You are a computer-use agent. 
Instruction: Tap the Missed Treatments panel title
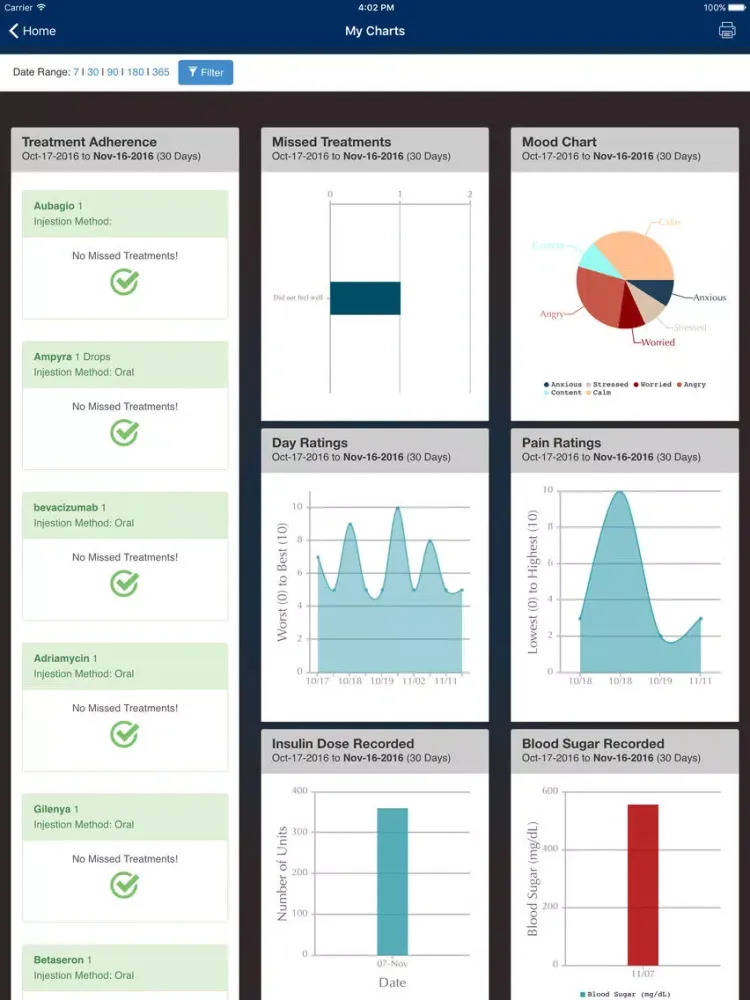[x=332, y=142]
